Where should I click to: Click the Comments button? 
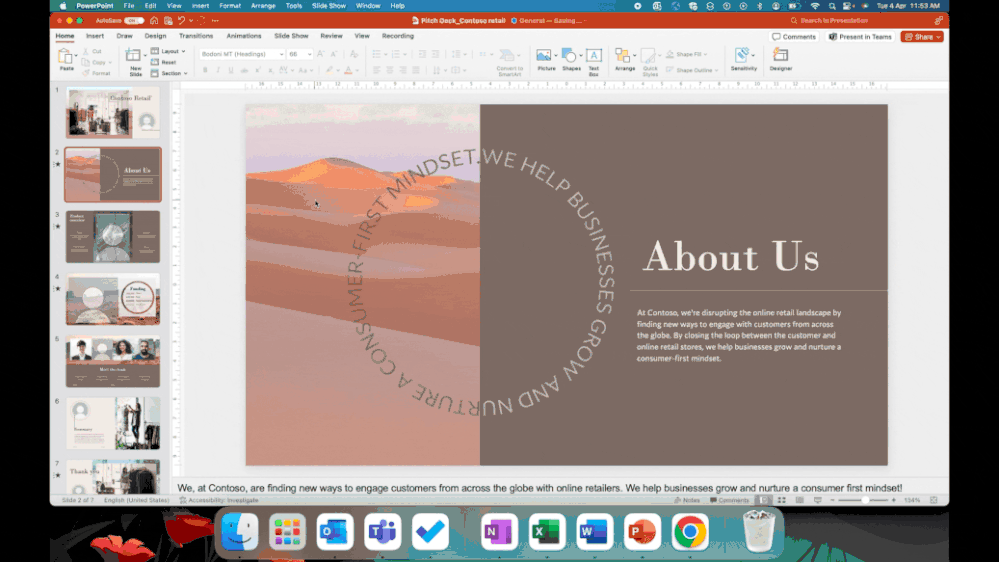click(794, 37)
